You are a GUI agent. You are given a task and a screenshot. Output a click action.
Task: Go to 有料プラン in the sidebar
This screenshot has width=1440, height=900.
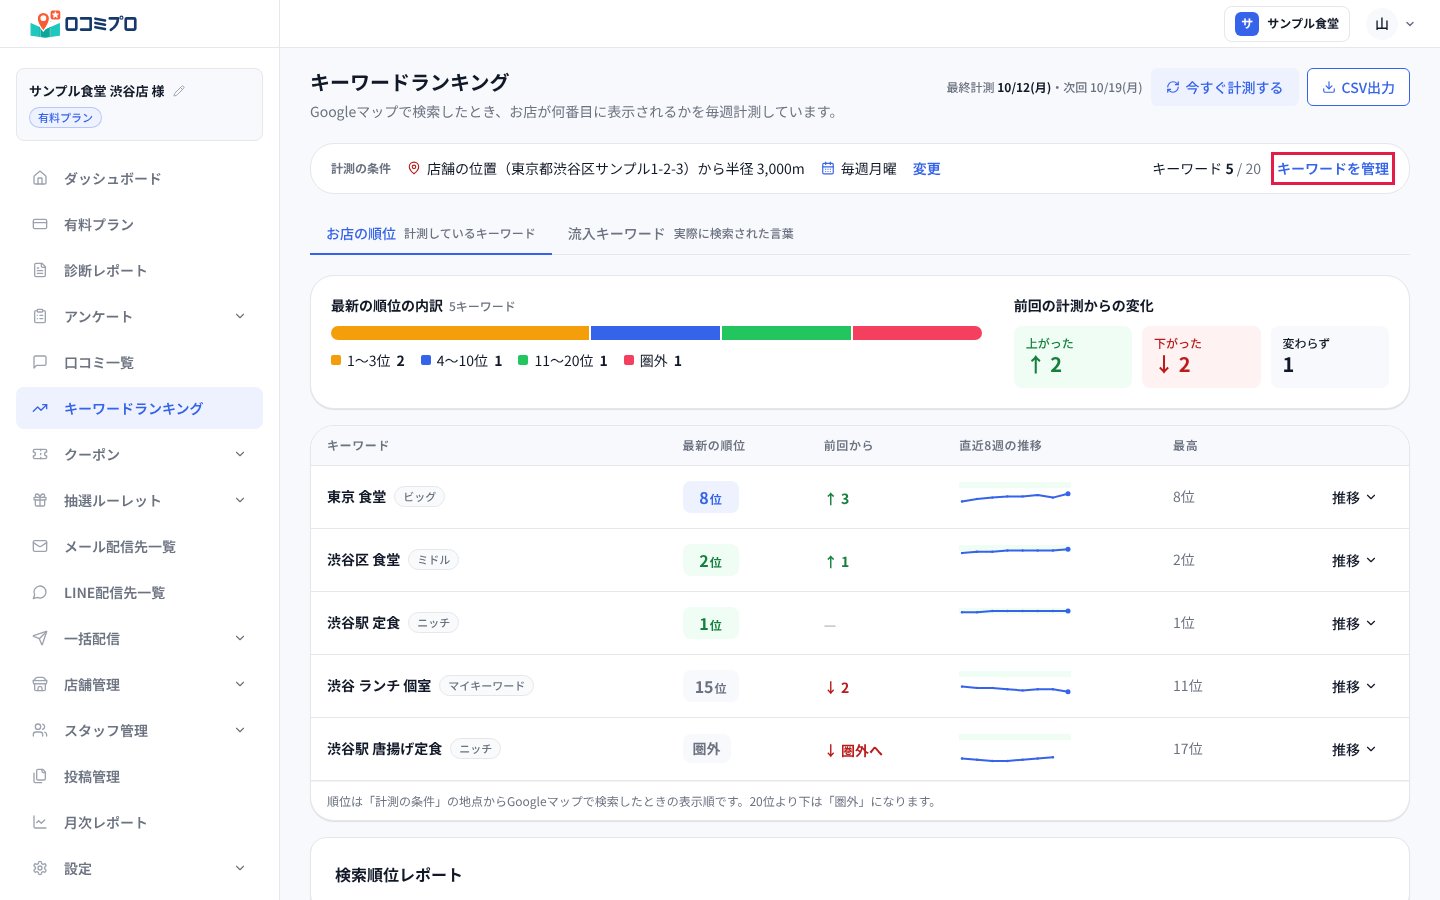coord(139,224)
